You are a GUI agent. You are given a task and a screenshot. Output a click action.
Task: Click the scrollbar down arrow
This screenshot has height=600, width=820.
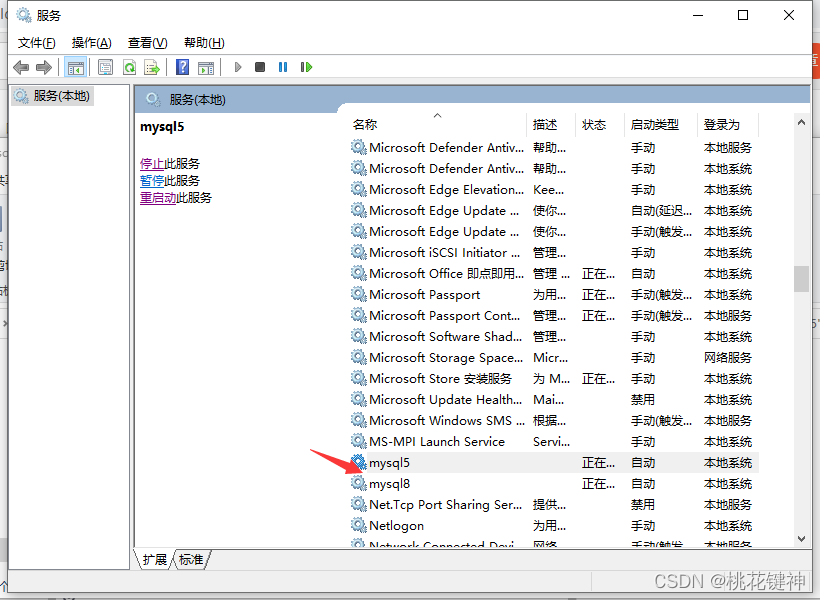[801, 539]
